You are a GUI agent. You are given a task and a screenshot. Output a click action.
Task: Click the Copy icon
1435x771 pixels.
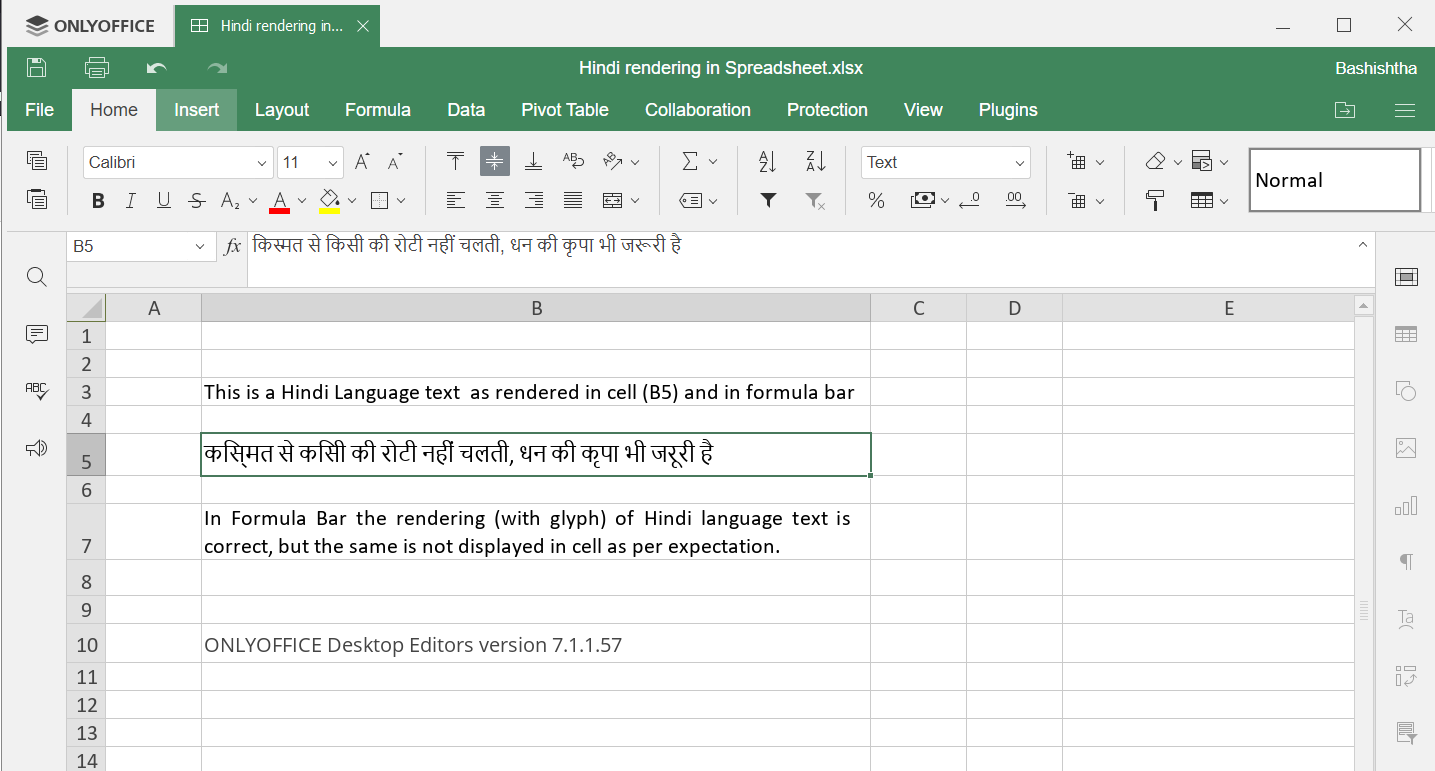37,161
